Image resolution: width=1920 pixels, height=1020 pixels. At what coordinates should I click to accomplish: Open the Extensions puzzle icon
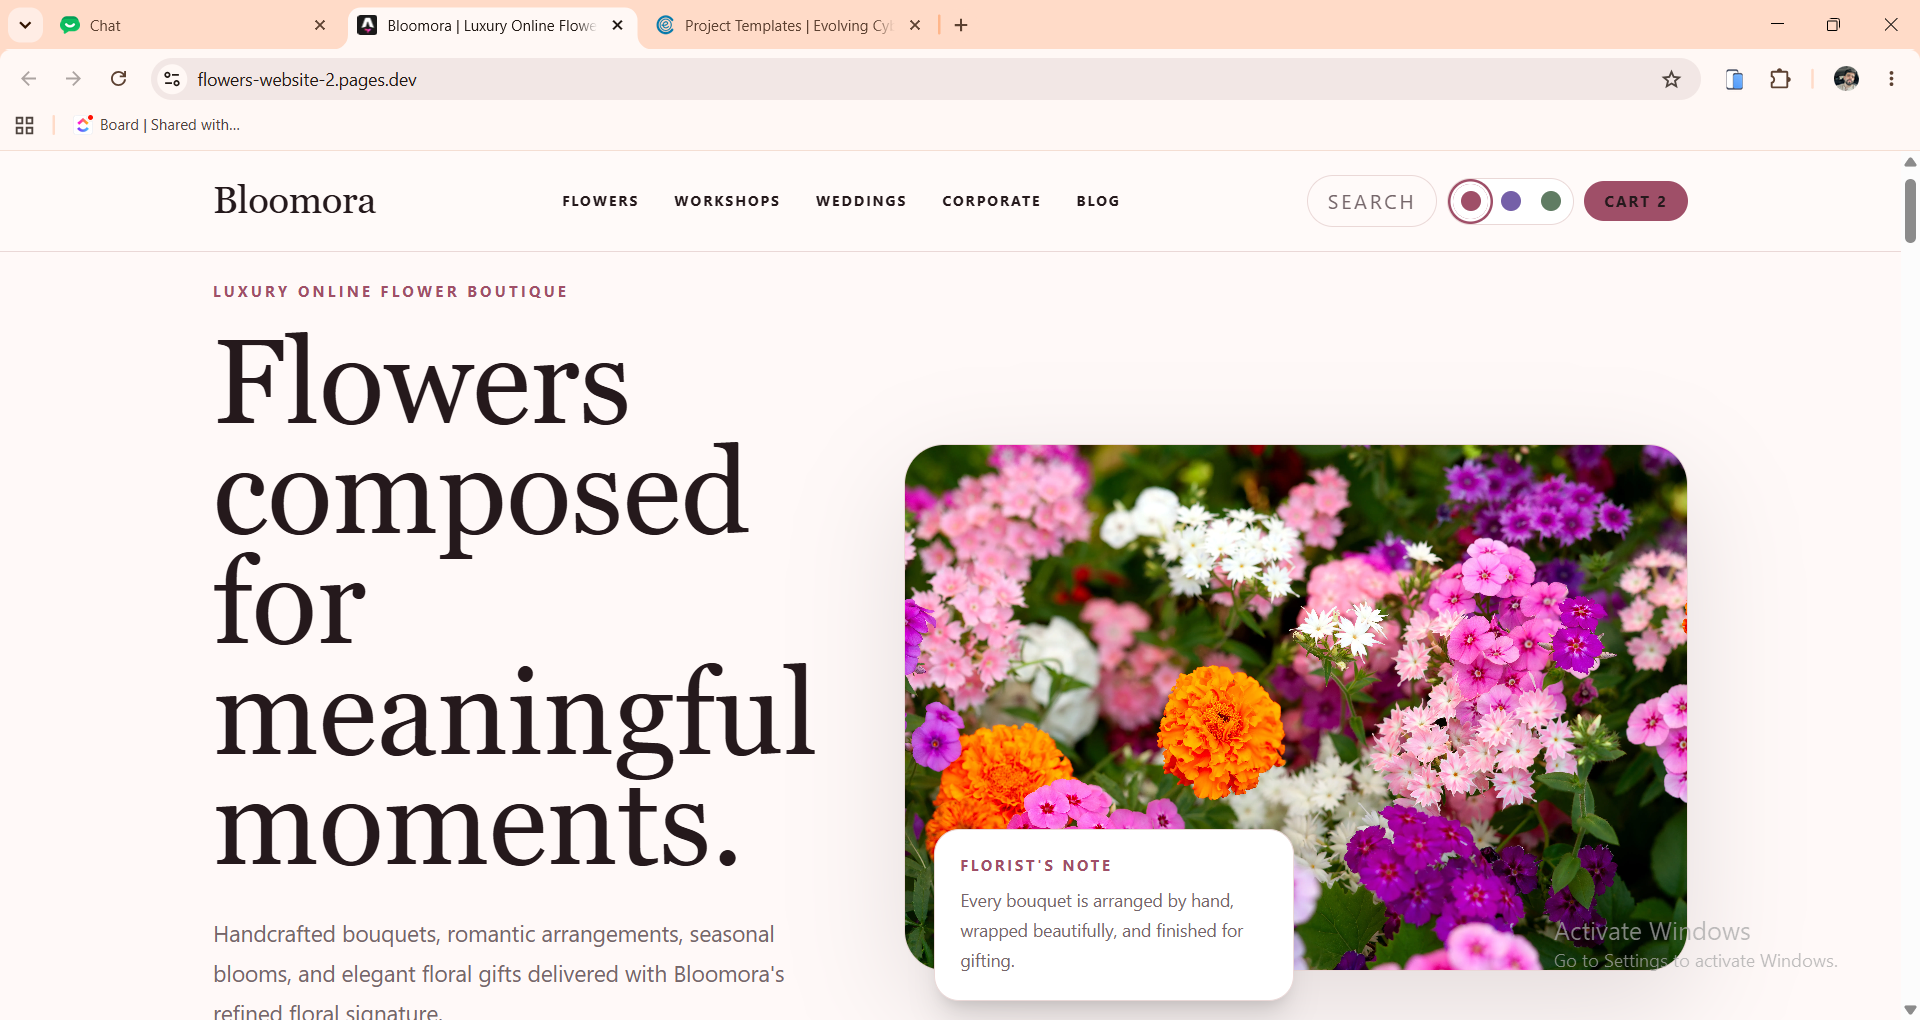pos(1780,79)
